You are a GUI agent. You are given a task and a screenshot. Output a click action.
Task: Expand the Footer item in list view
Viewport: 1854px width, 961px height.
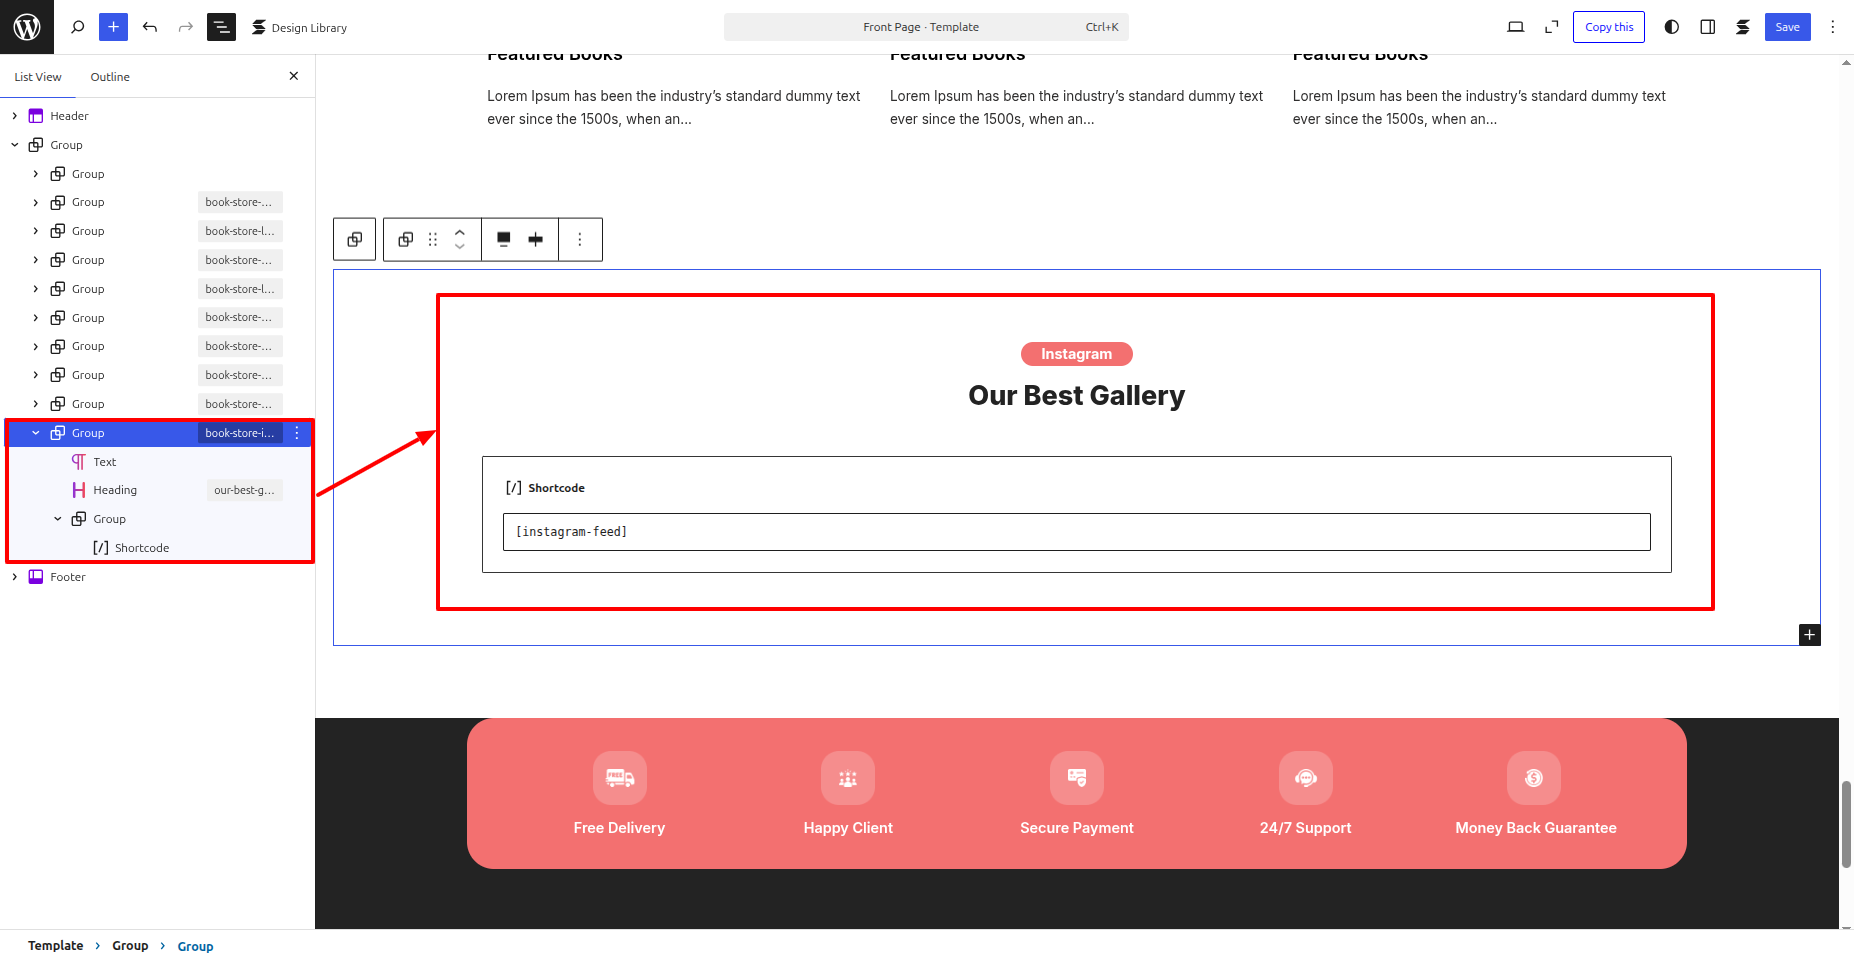pyautogui.click(x=15, y=577)
